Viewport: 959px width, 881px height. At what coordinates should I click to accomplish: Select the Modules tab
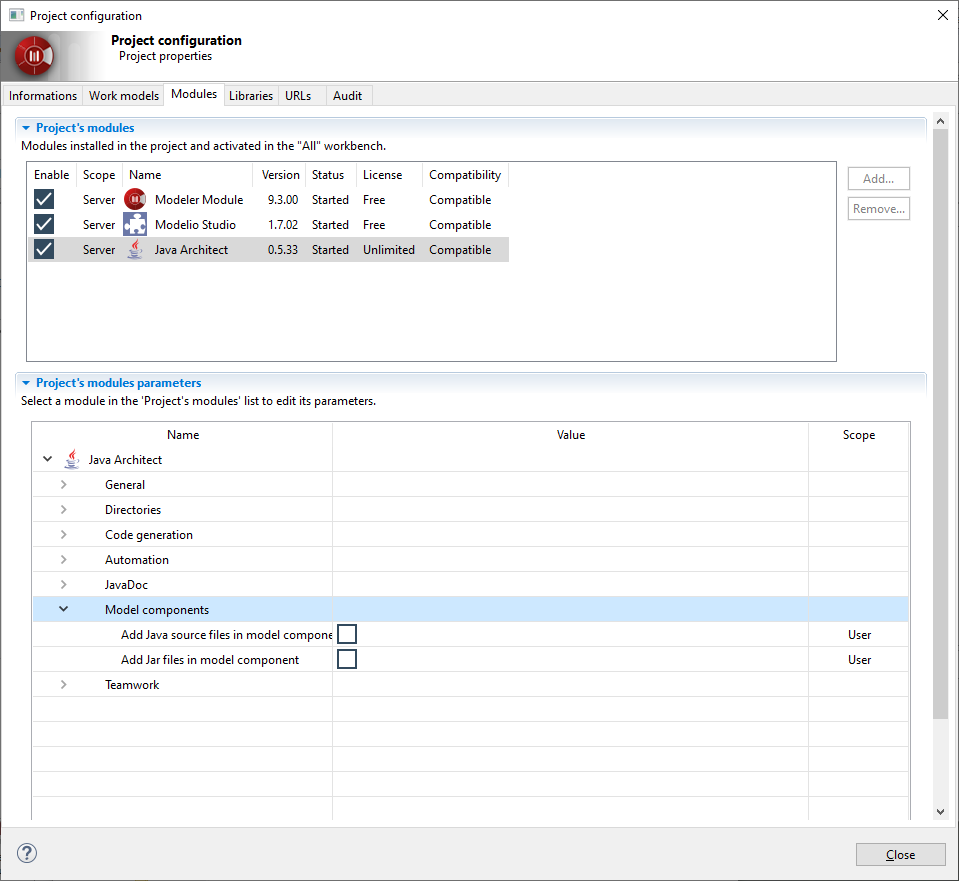[194, 94]
